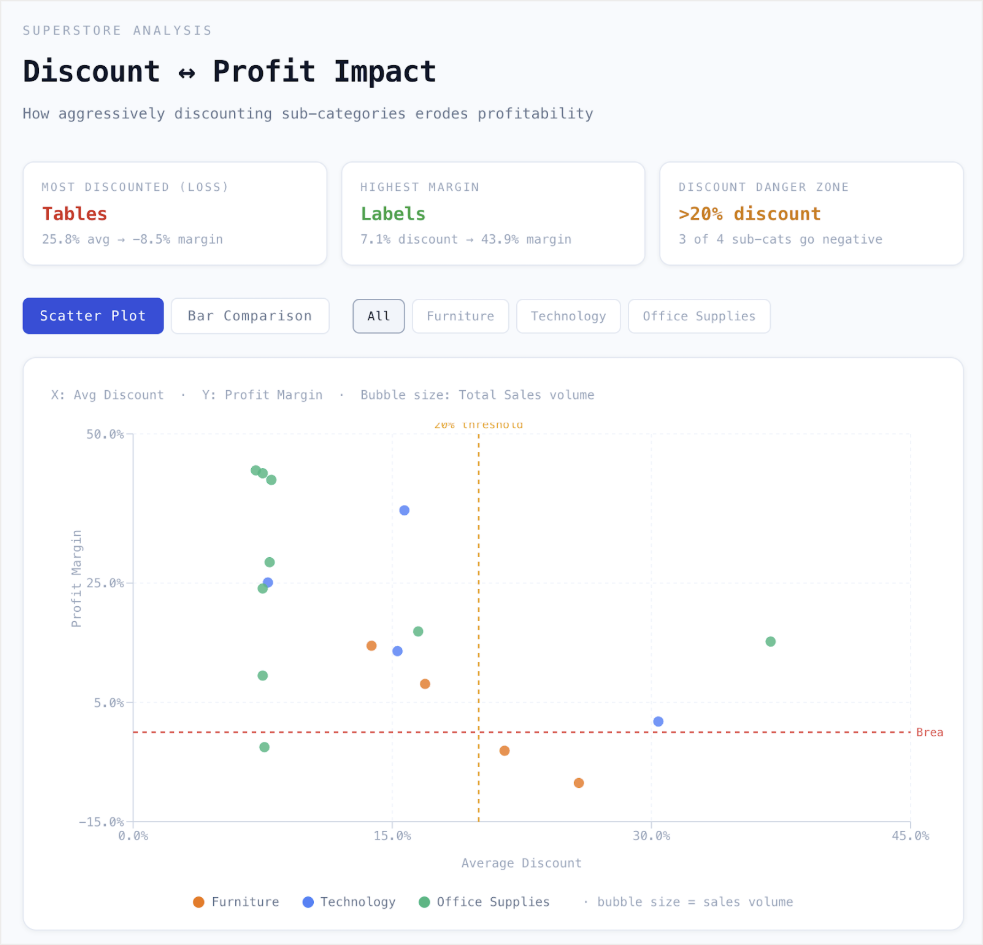
Task: Click the blue bubble near 30% discount
Action: click(657, 720)
